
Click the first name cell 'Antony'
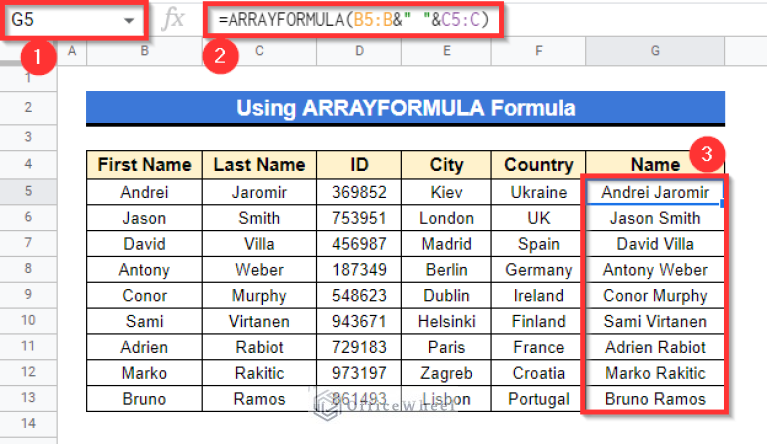pyautogui.click(x=144, y=270)
